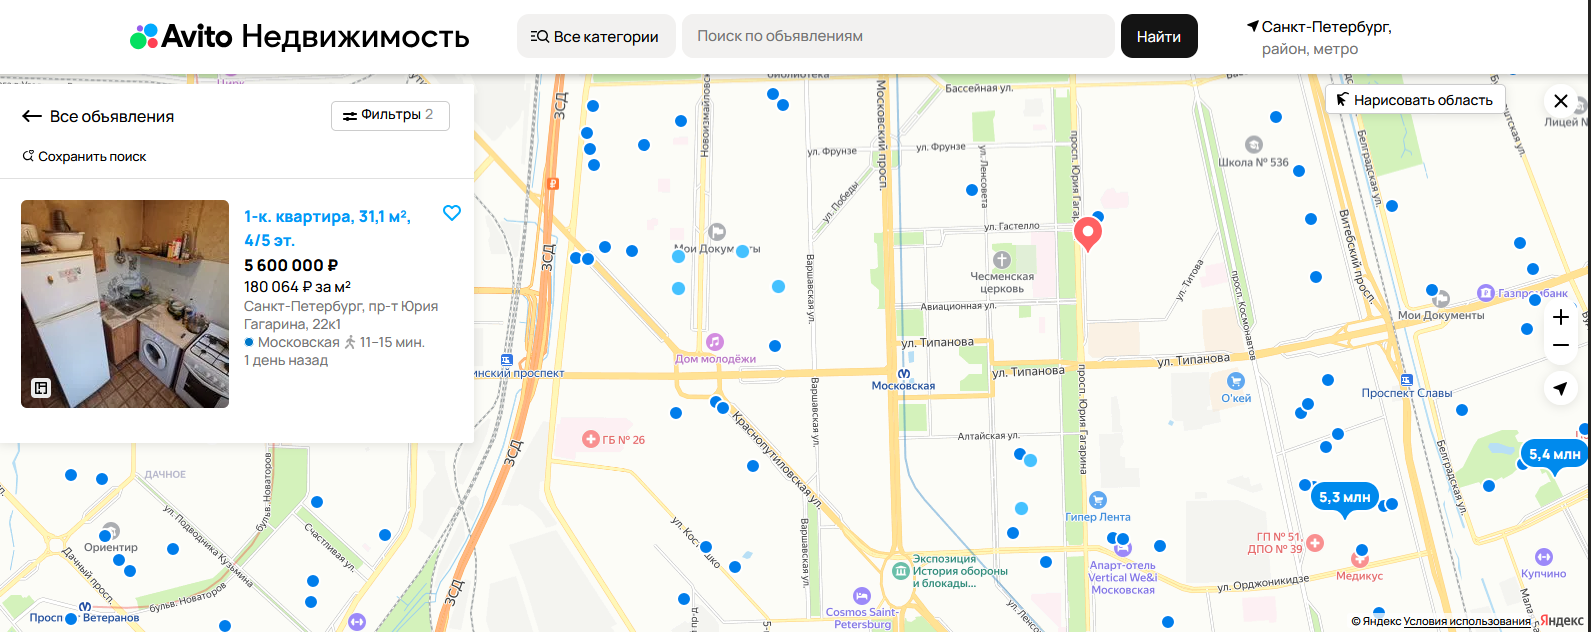Screen dimensions: 1591x632
Task: Click the Avito Недвижимость logo
Action: (299, 37)
